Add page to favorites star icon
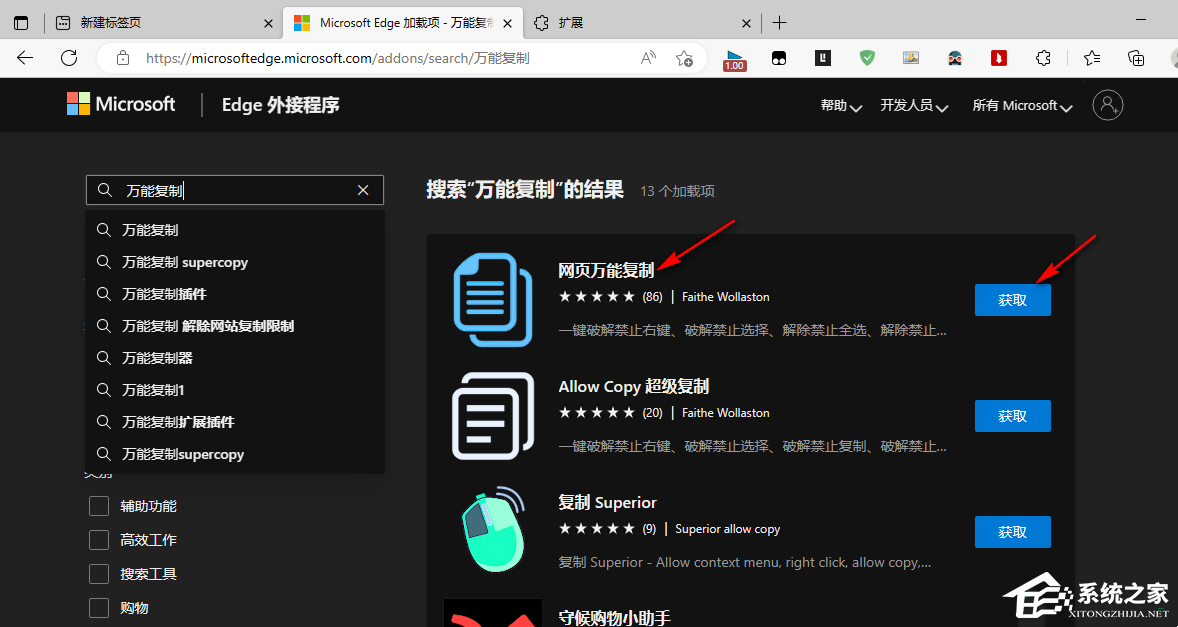1178x627 pixels. click(x=684, y=58)
